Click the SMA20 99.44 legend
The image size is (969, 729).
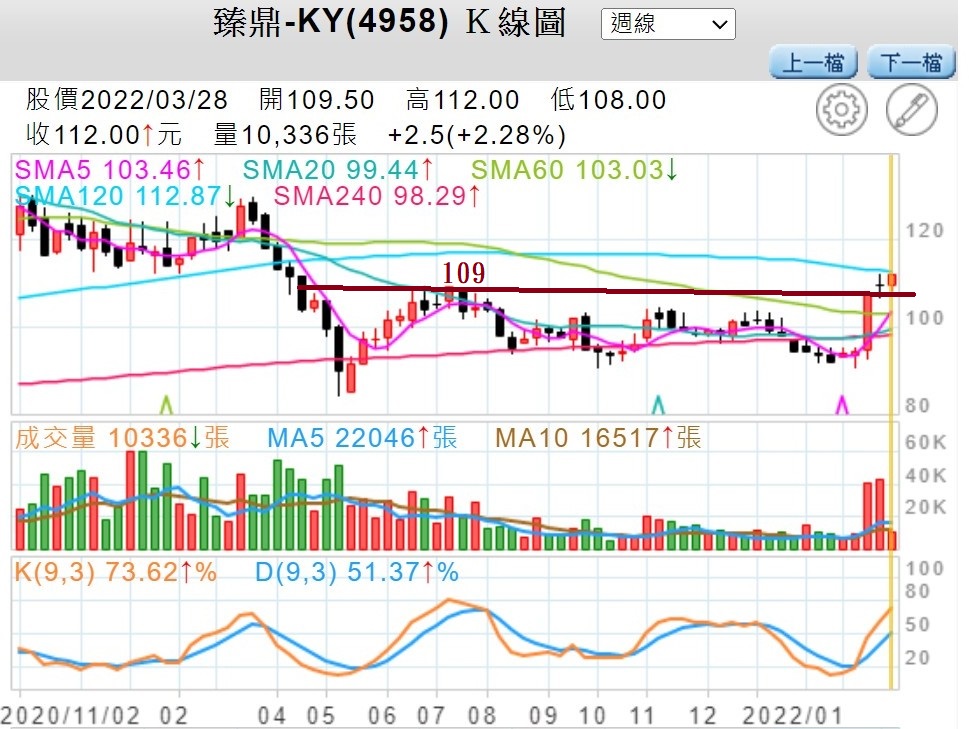point(338,169)
